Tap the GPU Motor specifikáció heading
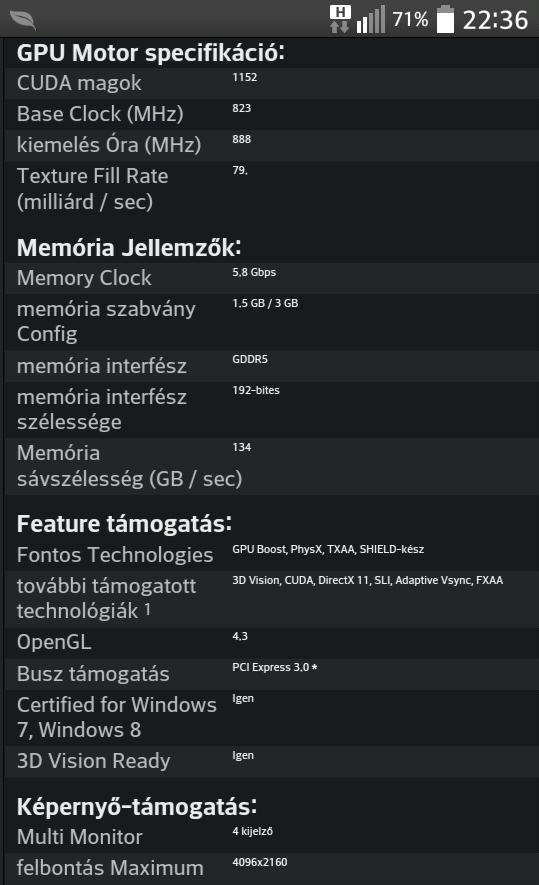539x885 pixels. (x=151, y=53)
